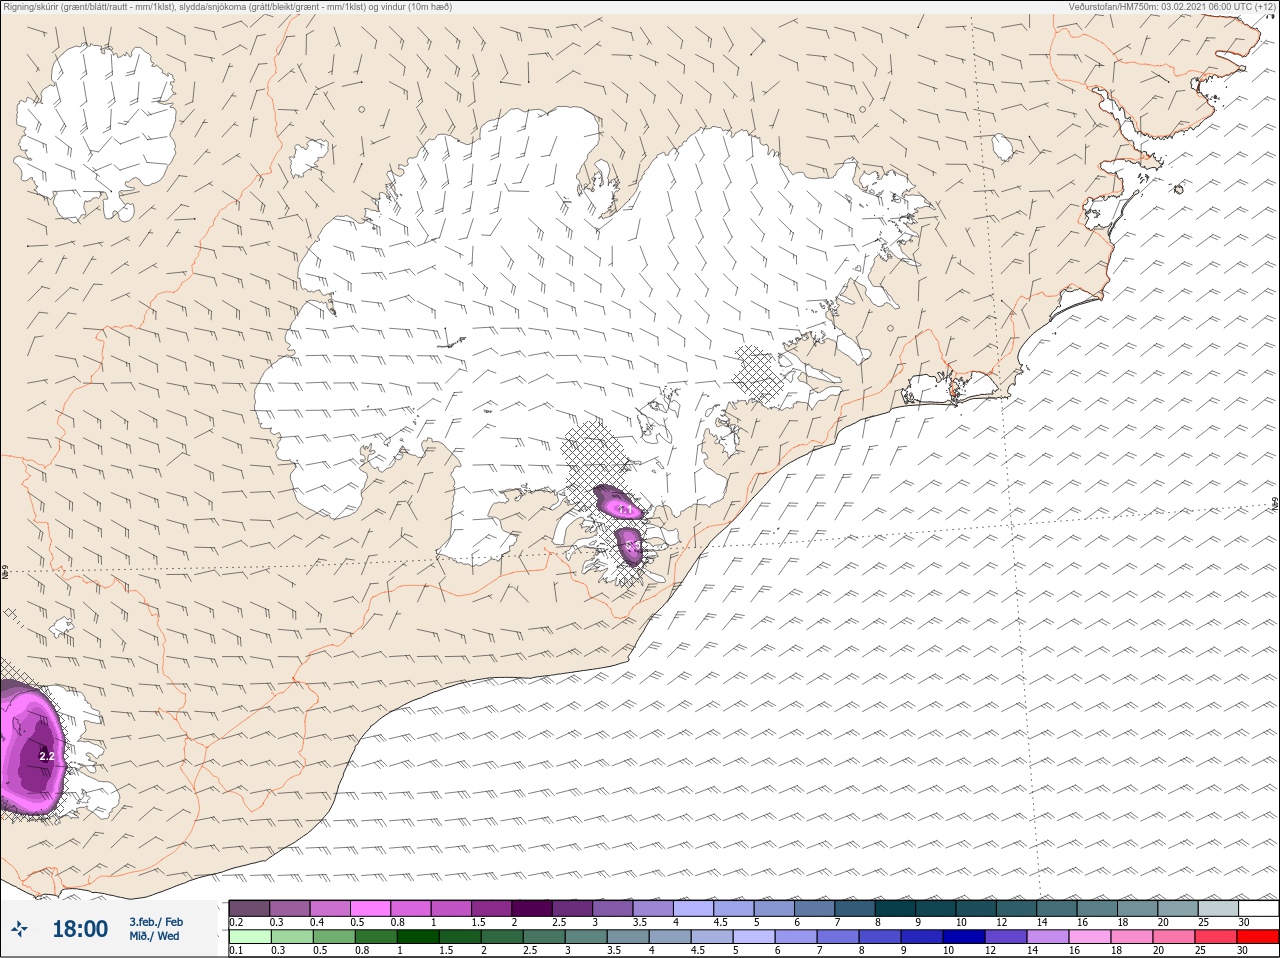Click the date label '3.feb./ Feb'
The image size is (1280, 958).
[156, 922]
